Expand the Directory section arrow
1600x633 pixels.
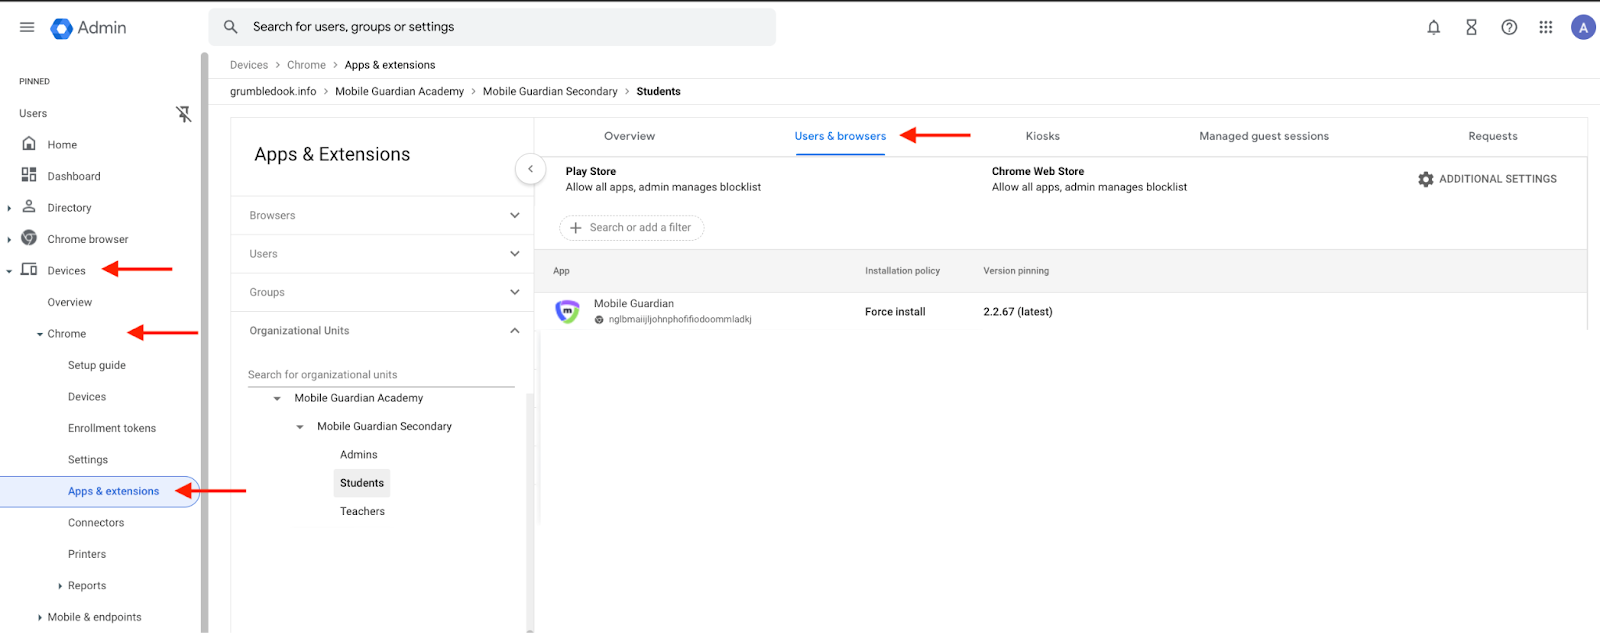tap(9, 208)
